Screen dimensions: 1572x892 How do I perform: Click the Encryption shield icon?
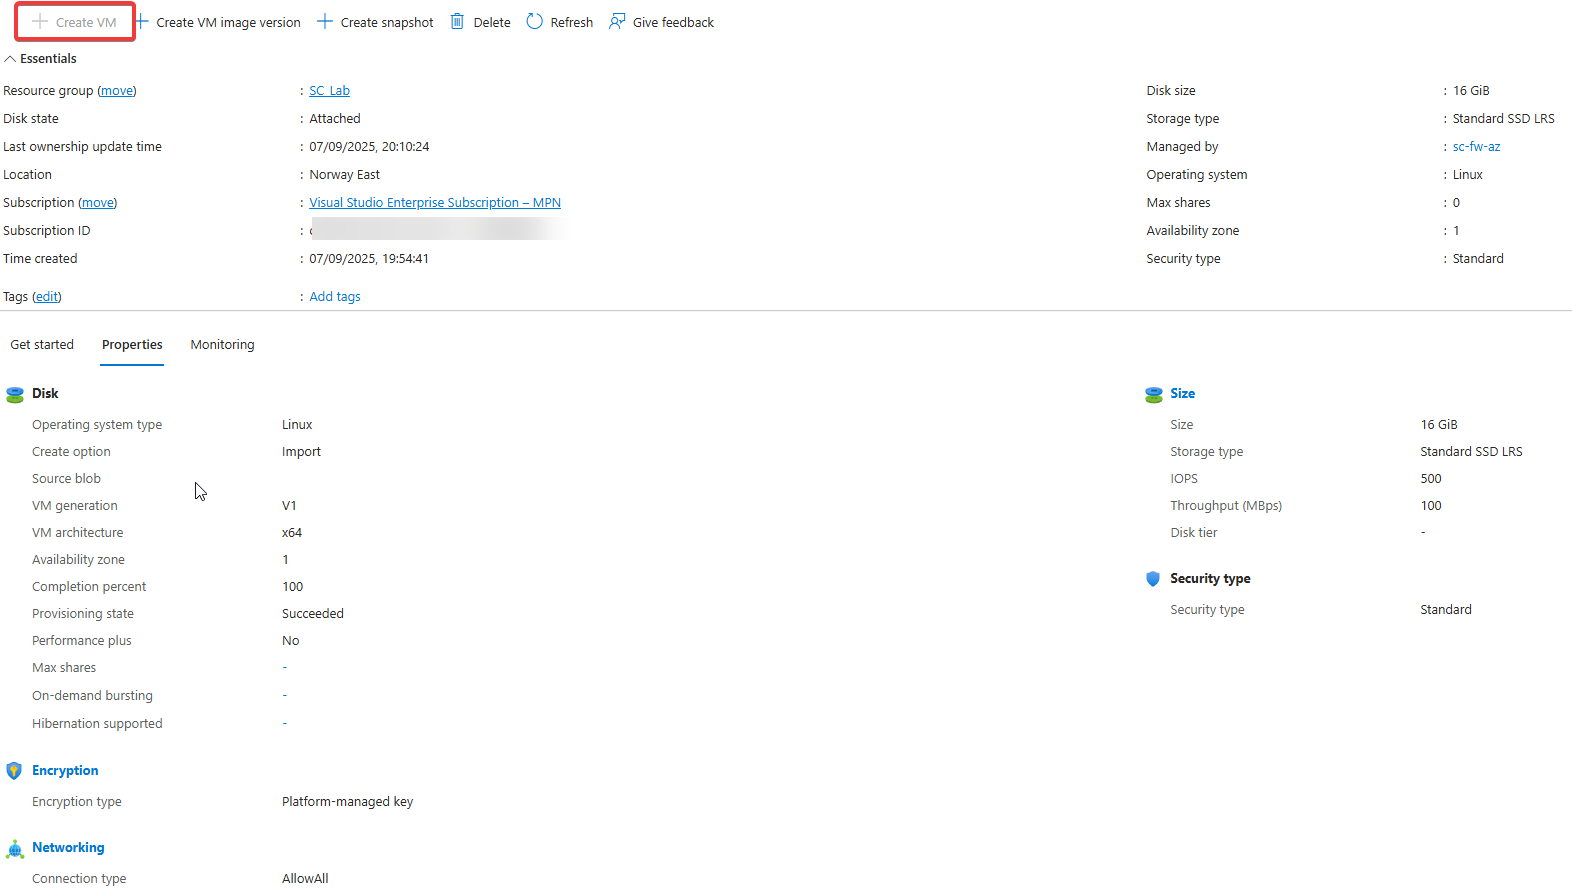coord(14,771)
